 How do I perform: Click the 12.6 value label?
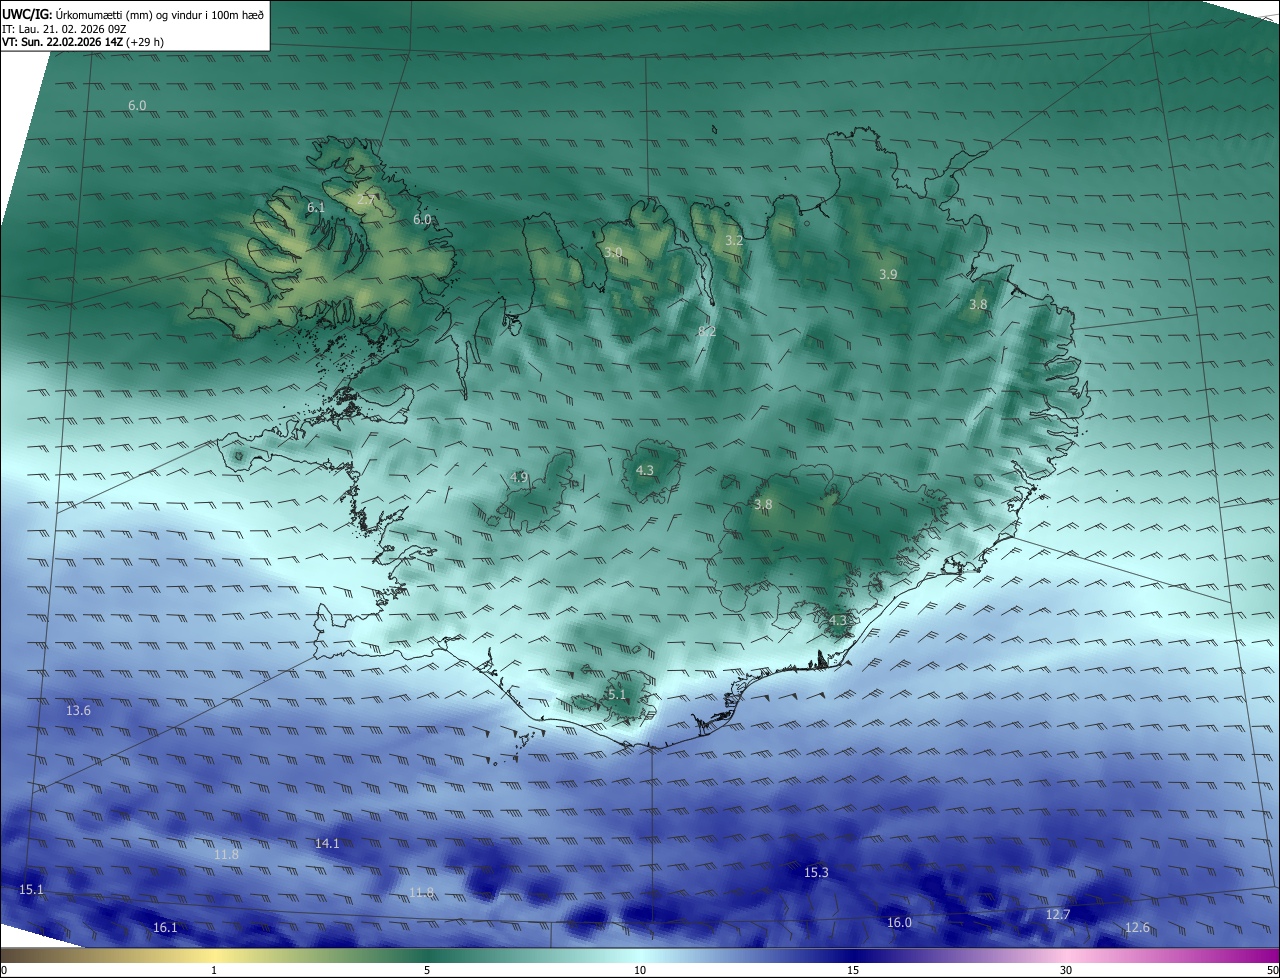pos(1137,928)
